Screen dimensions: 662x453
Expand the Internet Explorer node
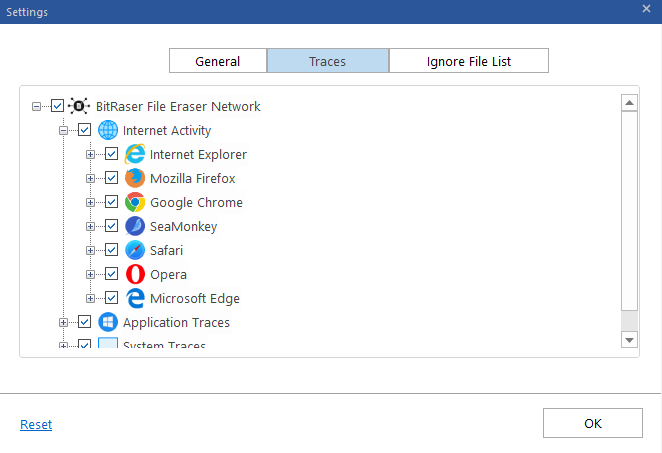pyautogui.click(x=90, y=155)
